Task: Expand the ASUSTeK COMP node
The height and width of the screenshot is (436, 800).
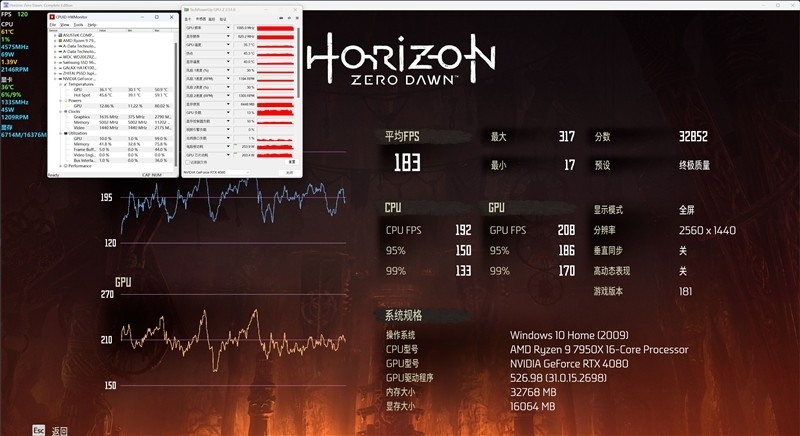Action: tap(55, 35)
